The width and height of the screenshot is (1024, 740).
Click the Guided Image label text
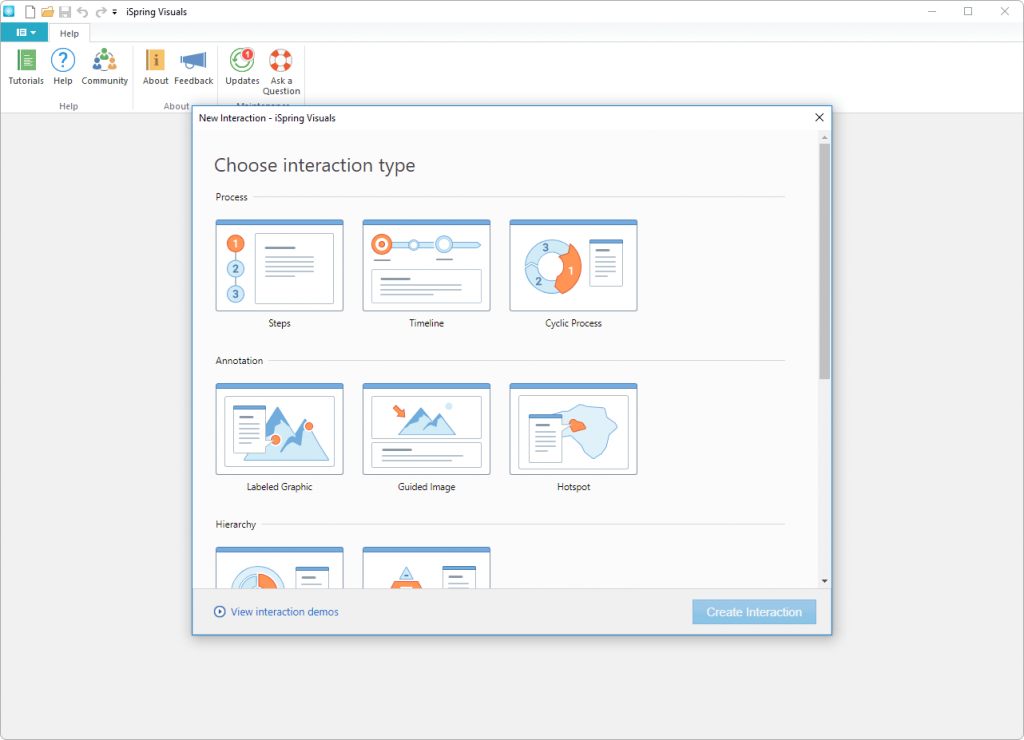426,487
